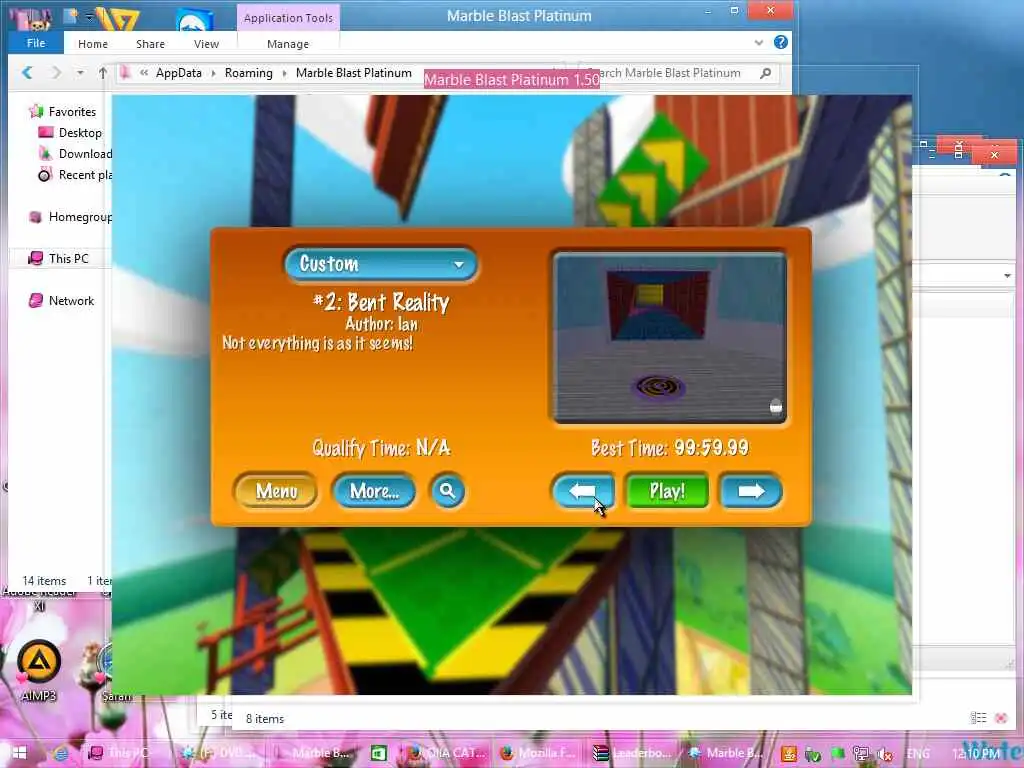Viewport: 1024px width, 768px height.
Task: Click Marble Blast Platinum breadcrumb segment
Action: 353,73
